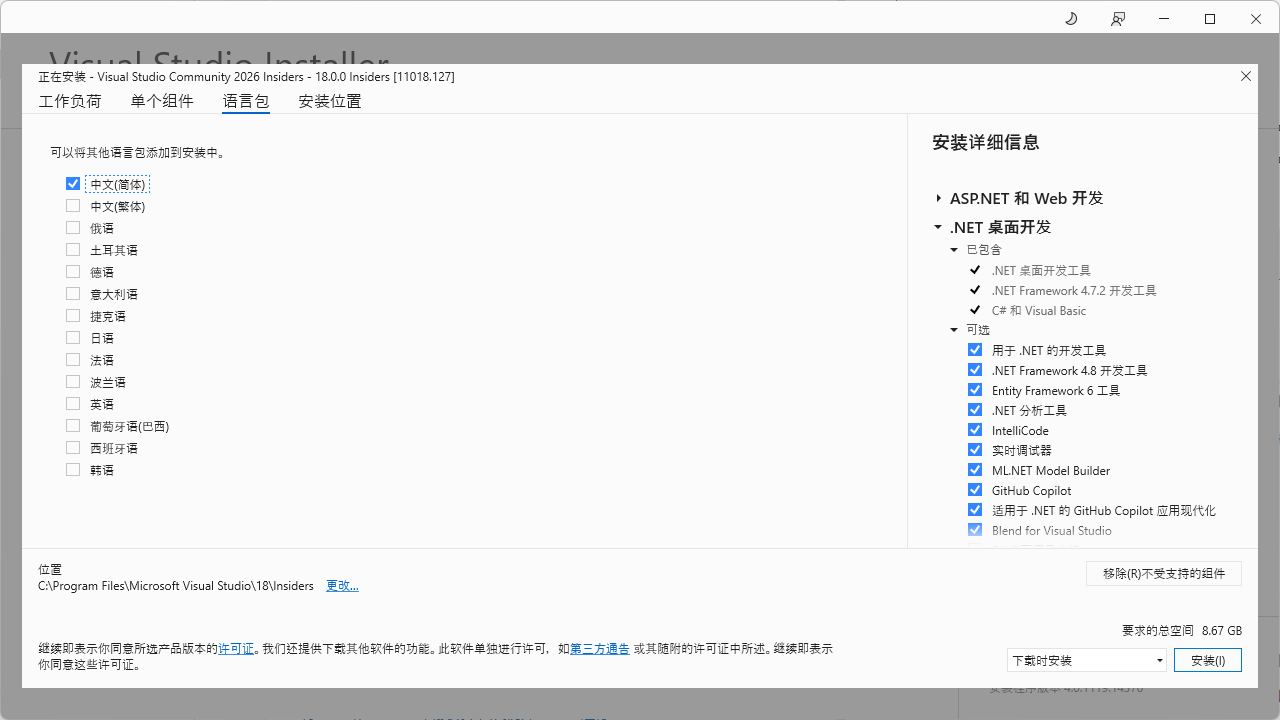This screenshot has height=720, width=1280.
Task: Close the installation dialog with X
Action: [x=1246, y=76]
